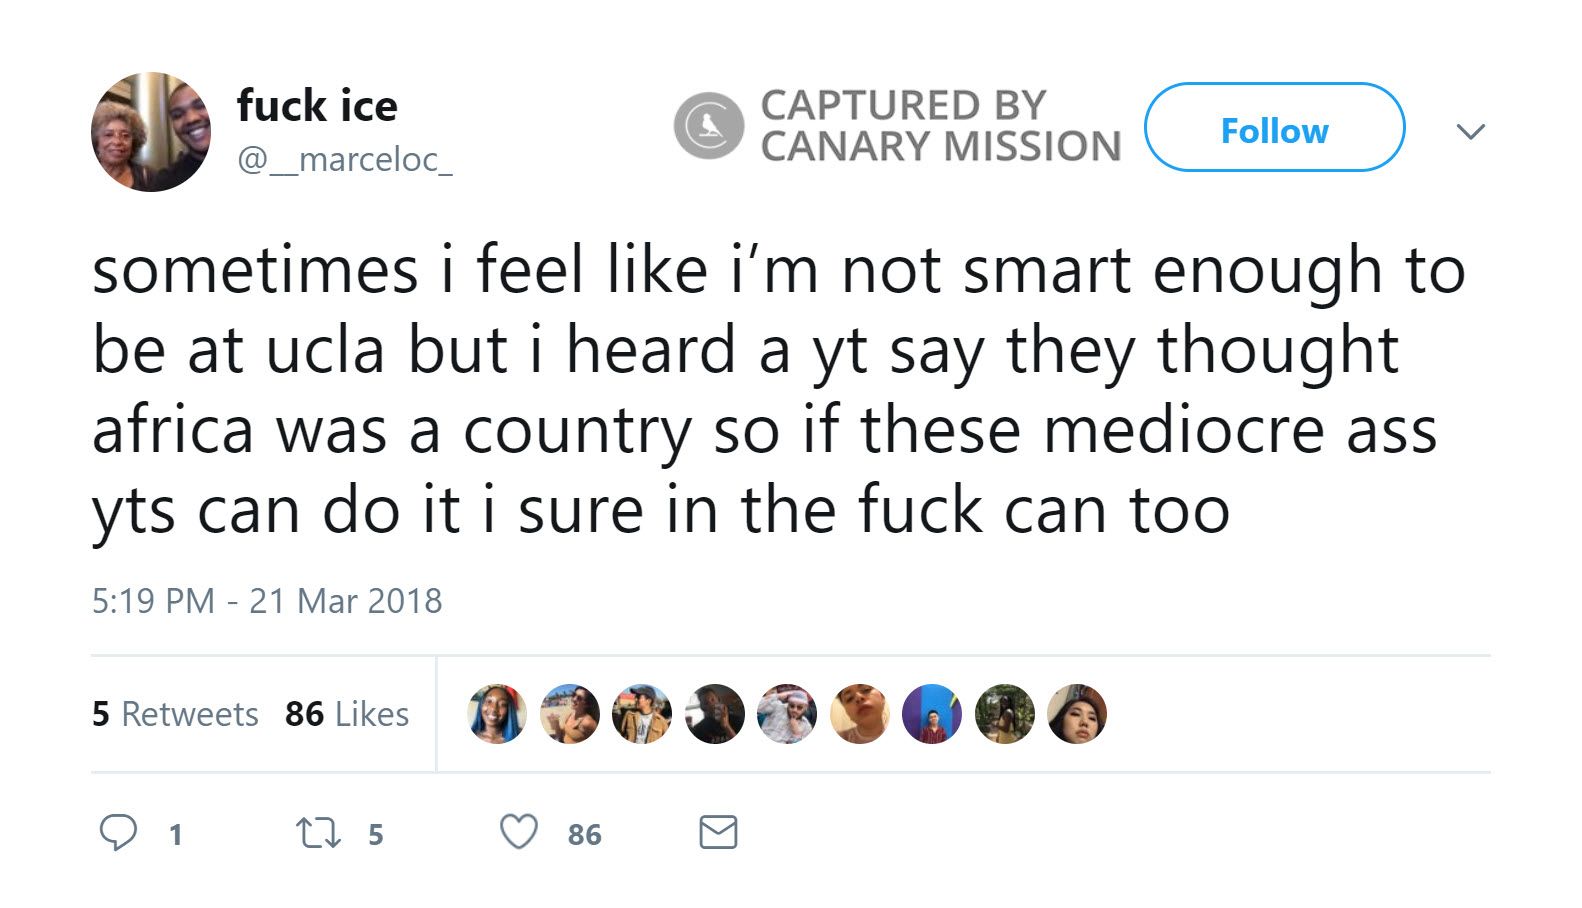Click the last liker avatar in row
Screen dimensions: 1582x908
pyautogui.click(x=1076, y=714)
